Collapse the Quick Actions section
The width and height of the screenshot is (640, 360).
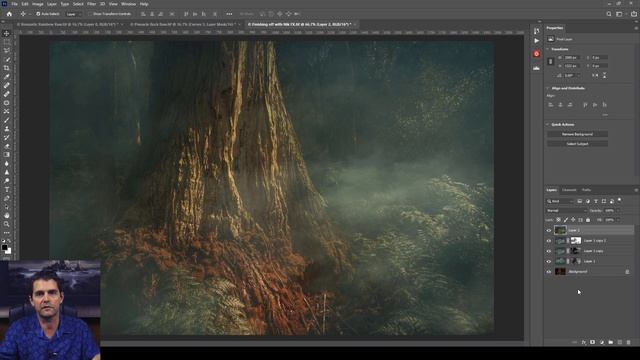pyautogui.click(x=548, y=124)
